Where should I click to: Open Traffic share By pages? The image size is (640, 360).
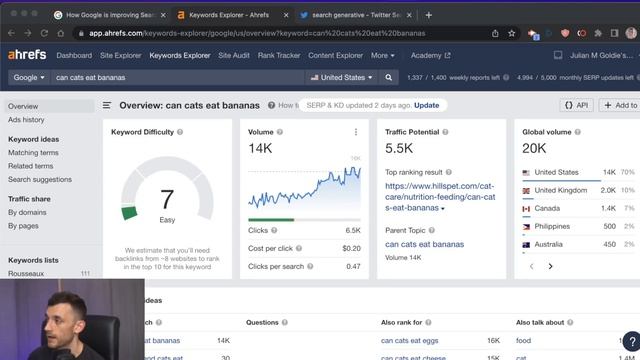pyautogui.click(x=23, y=226)
